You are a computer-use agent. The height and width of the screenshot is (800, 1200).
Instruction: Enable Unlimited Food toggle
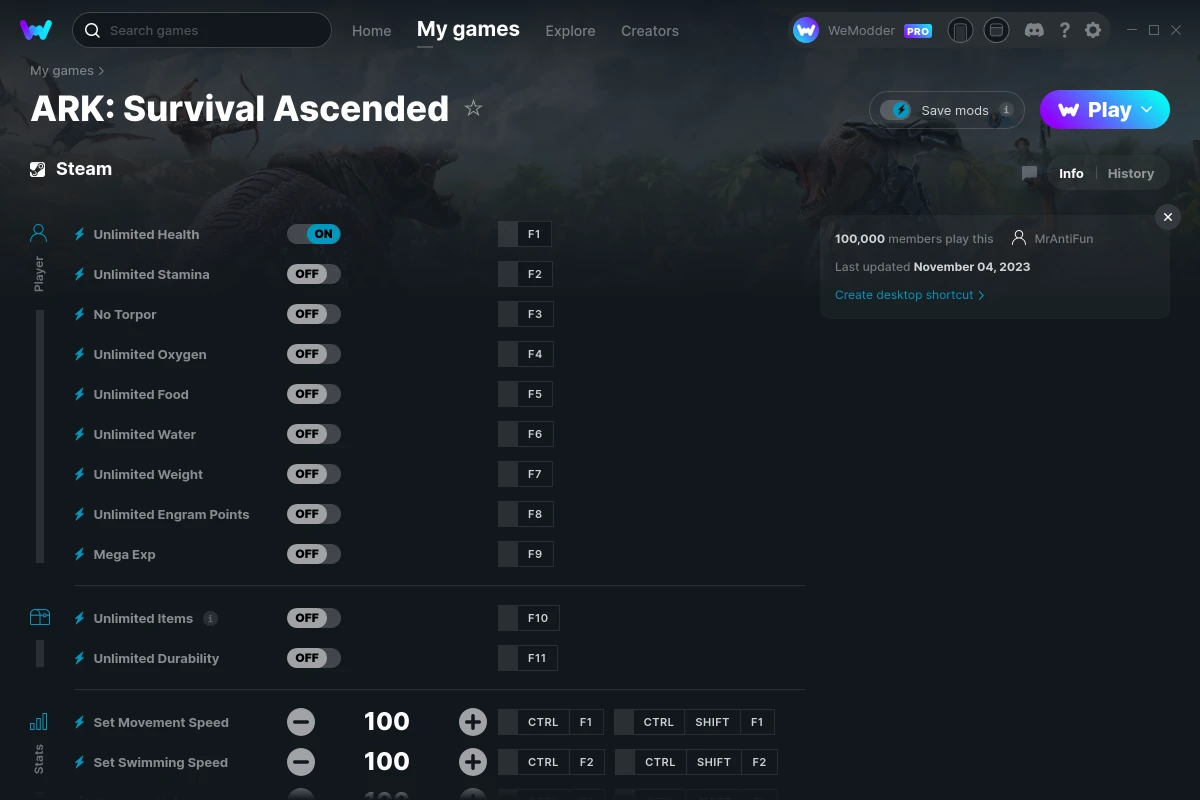(x=314, y=394)
